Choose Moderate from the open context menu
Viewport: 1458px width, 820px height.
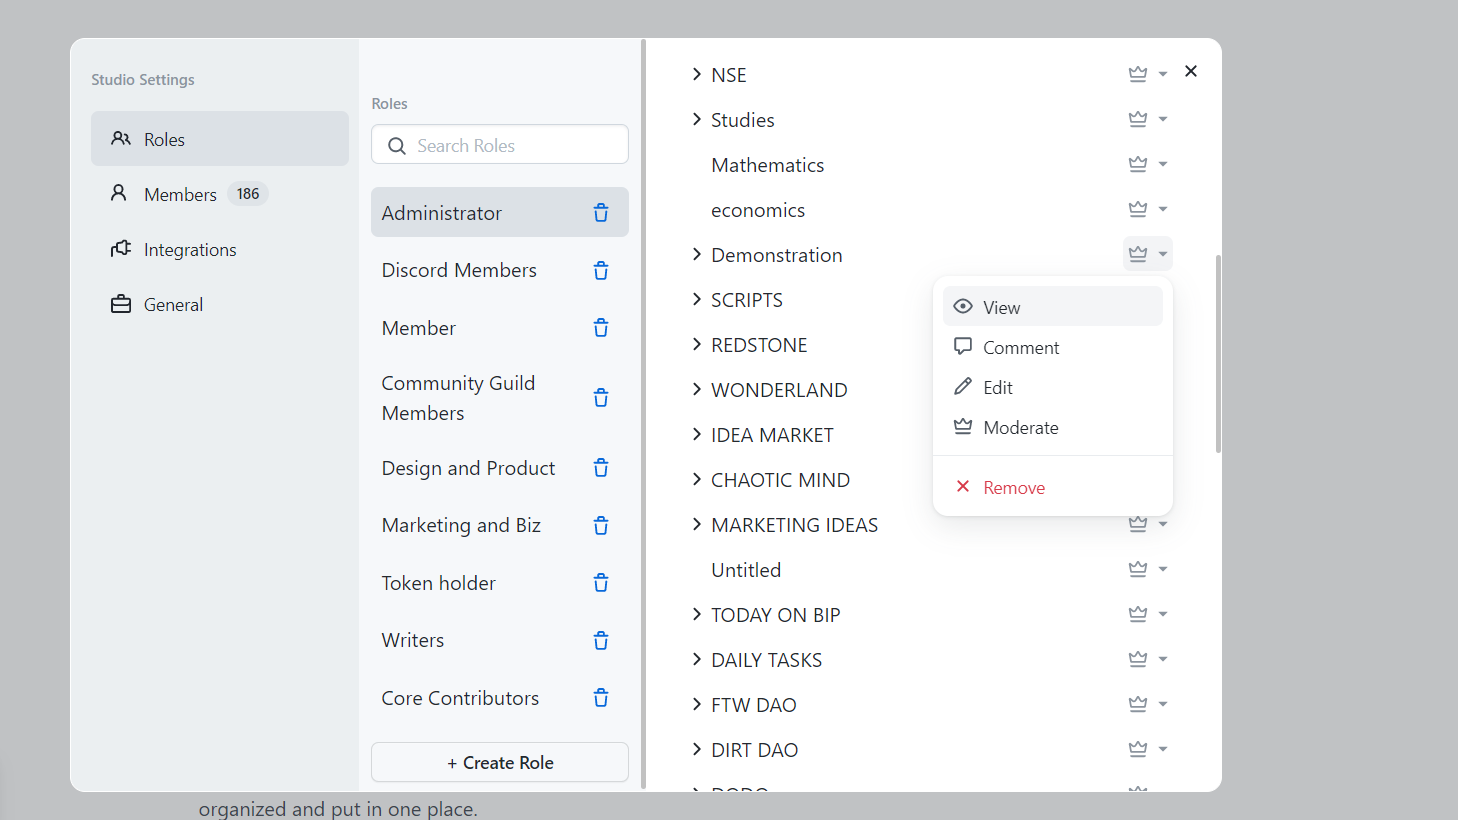pyautogui.click(x=1019, y=427)
